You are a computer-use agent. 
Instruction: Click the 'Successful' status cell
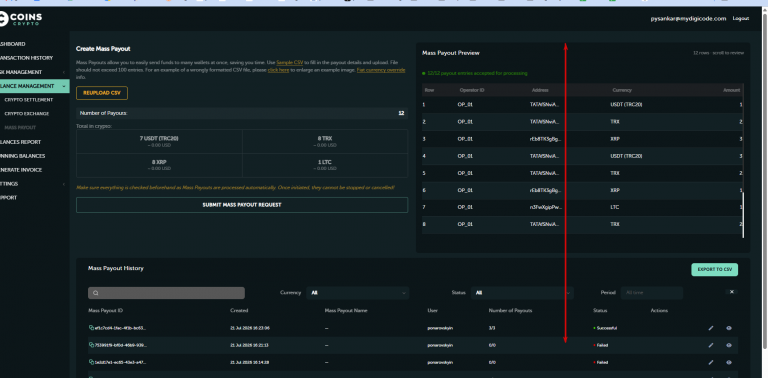pyautogui.click(x=605, y=328)
